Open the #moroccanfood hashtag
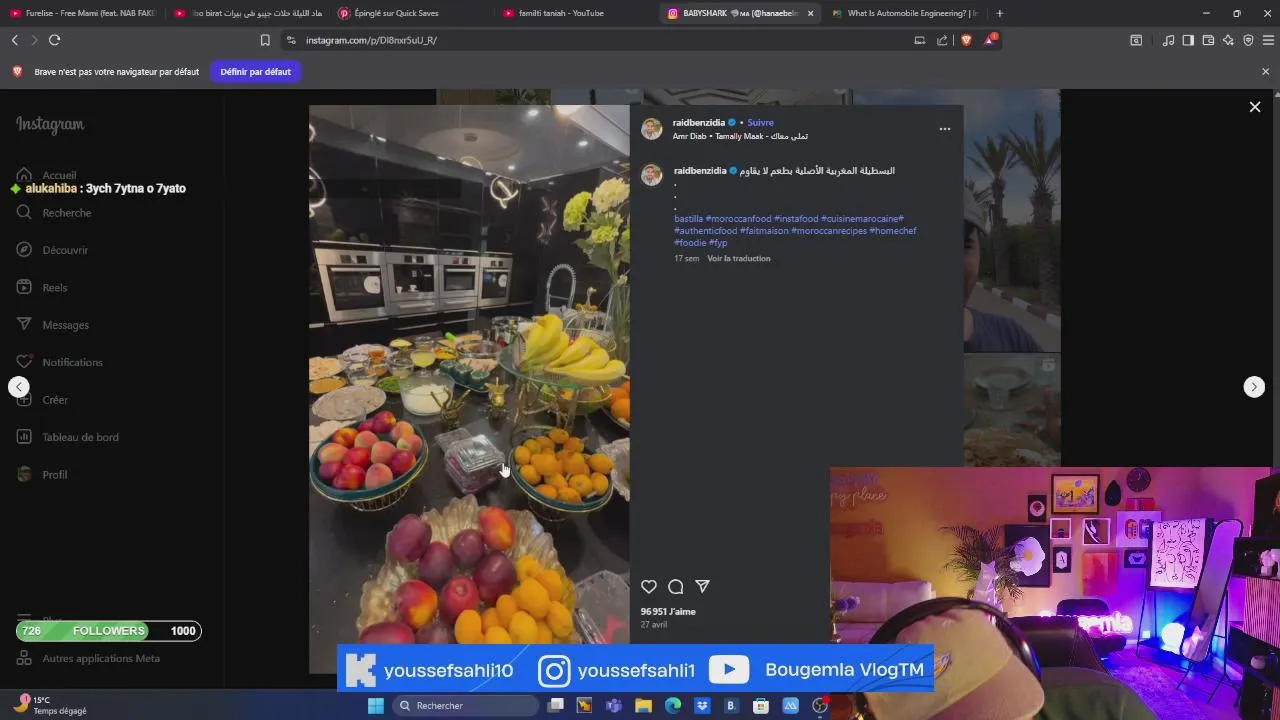 pyautogui.click(x=738, y=219)
